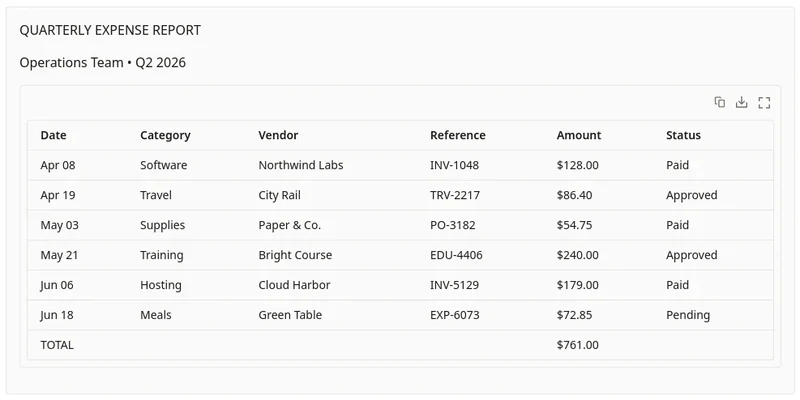Click the $128.00 amount
The height and width of the screenshot is (400, 800).
pos(578,165)
